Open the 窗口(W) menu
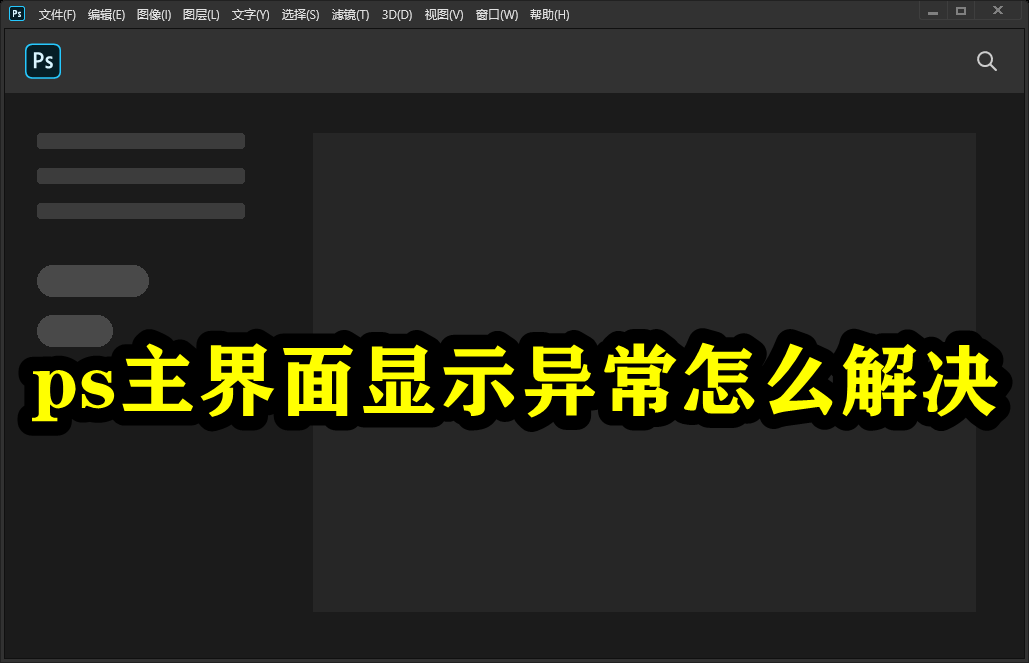This screenshot has height=663, width=1029. (x=496, y=14)
